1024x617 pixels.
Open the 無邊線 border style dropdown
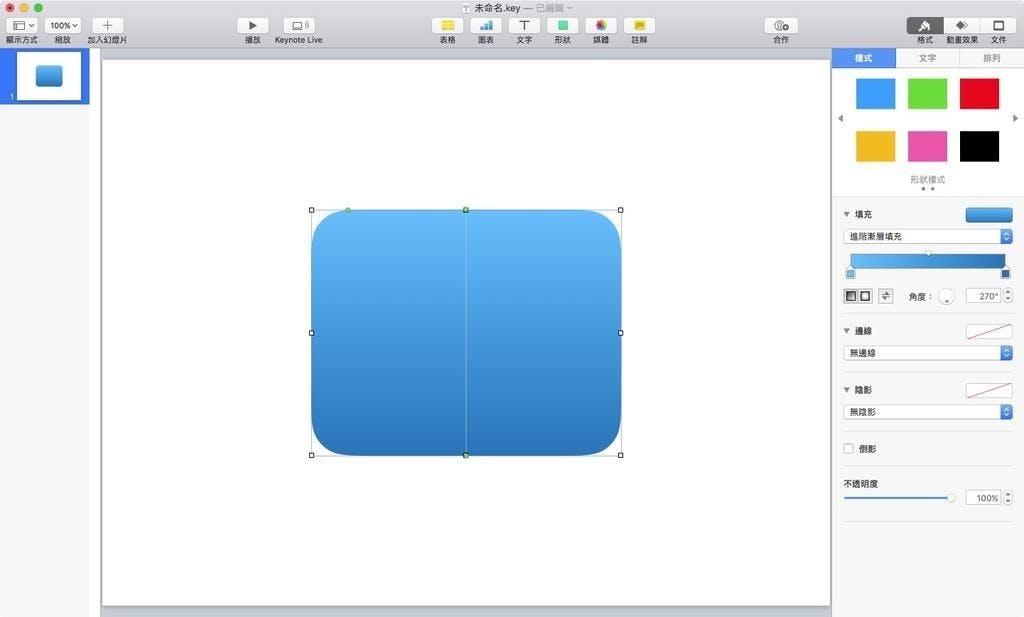coord(927,353)
